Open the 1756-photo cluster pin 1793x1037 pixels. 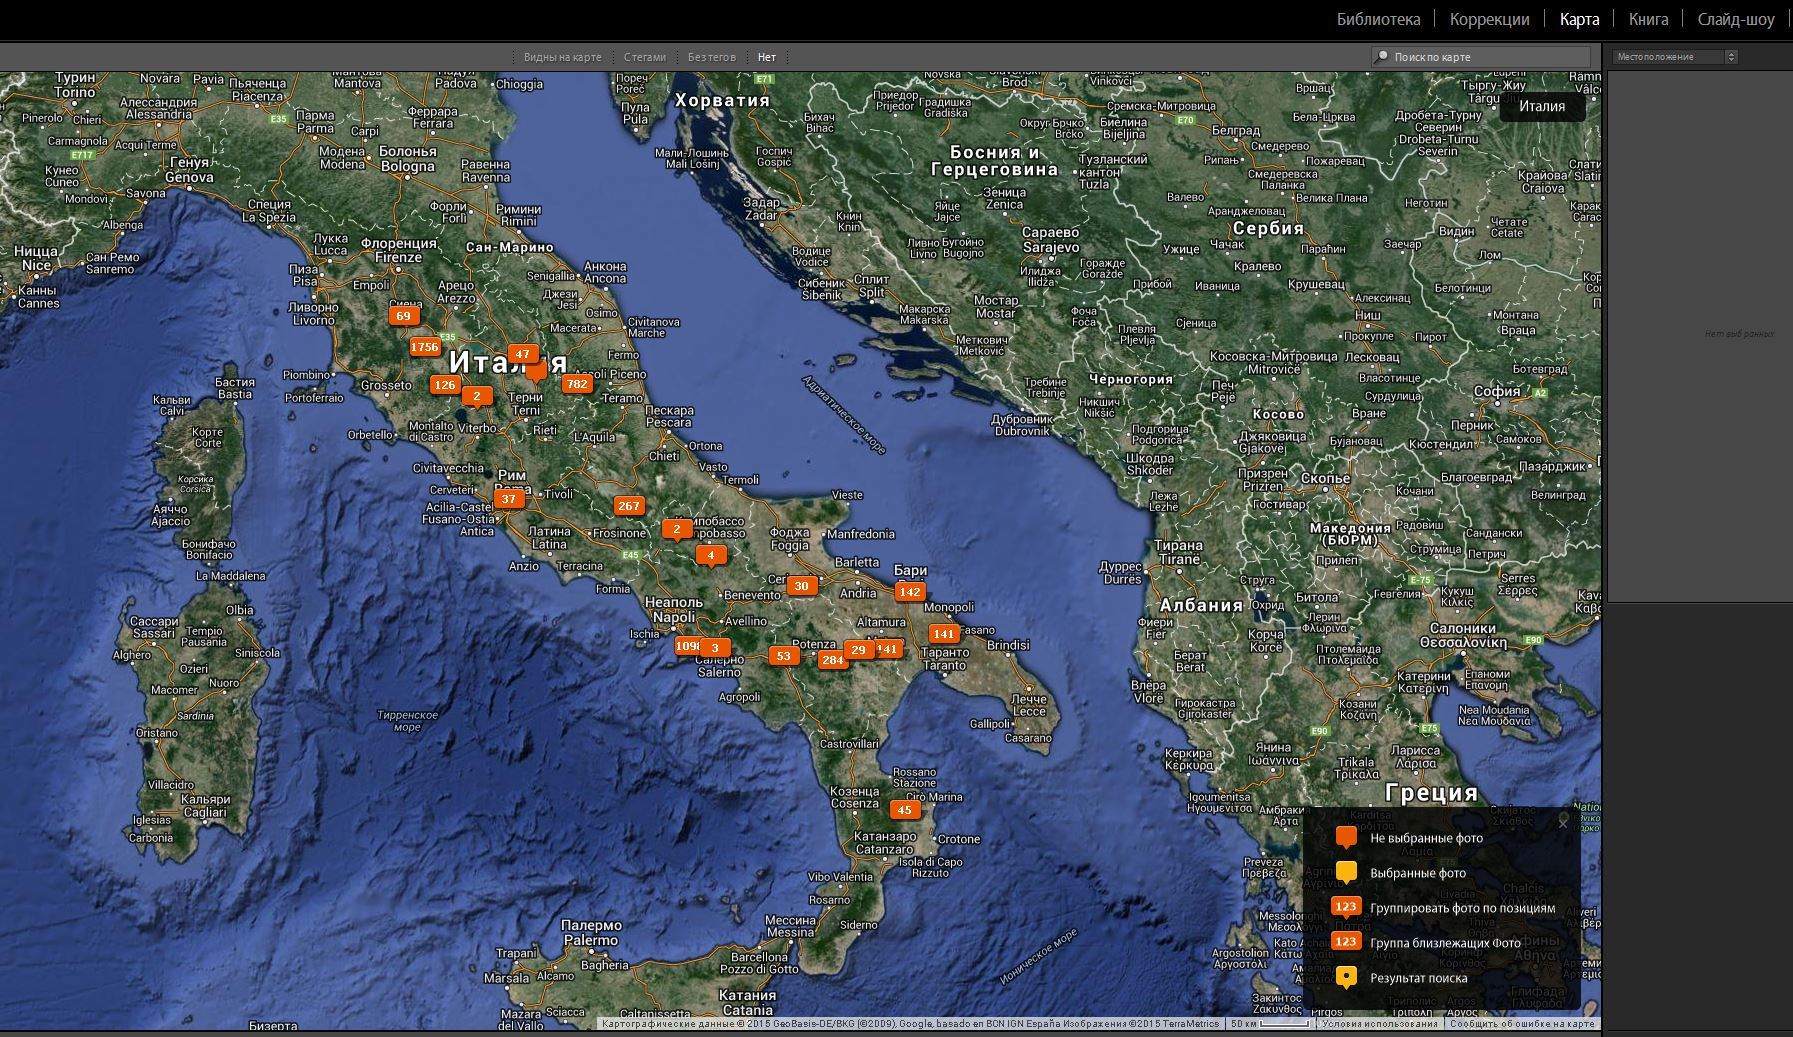click(x=425, y=347)
